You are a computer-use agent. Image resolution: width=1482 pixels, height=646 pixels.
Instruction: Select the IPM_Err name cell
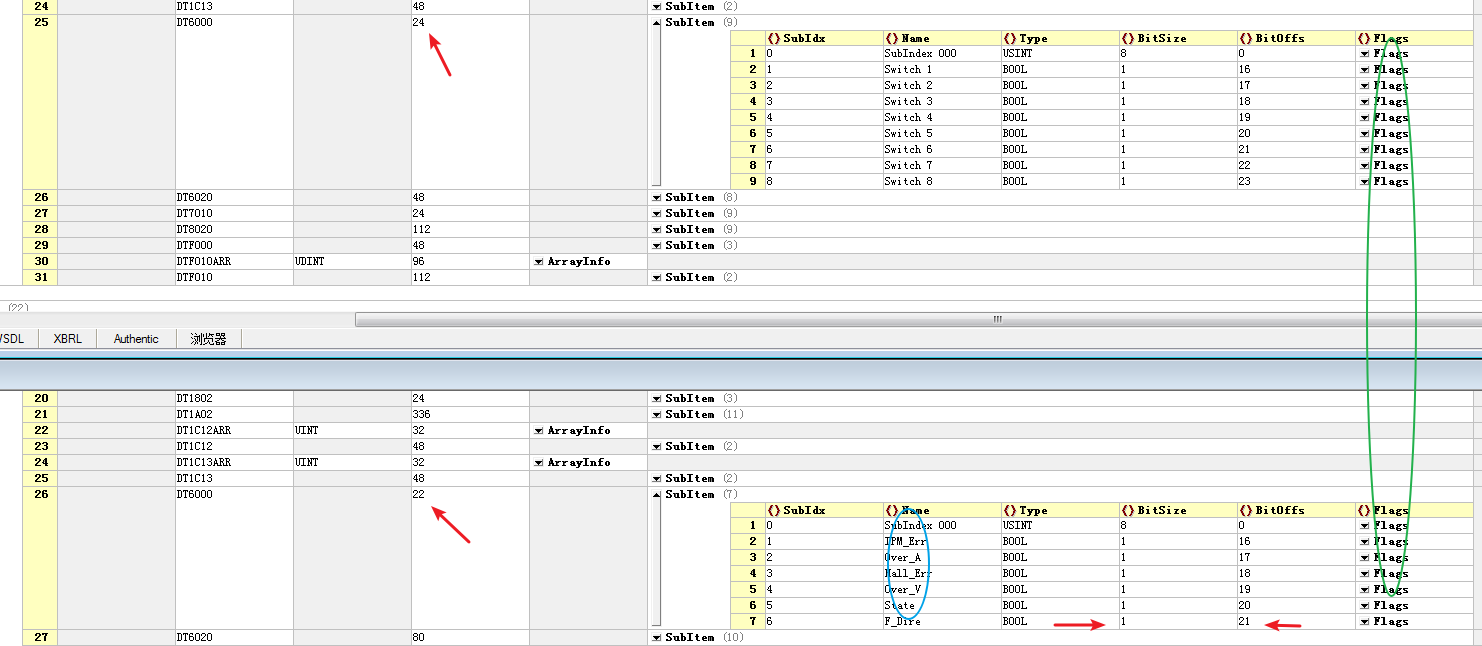941,542
